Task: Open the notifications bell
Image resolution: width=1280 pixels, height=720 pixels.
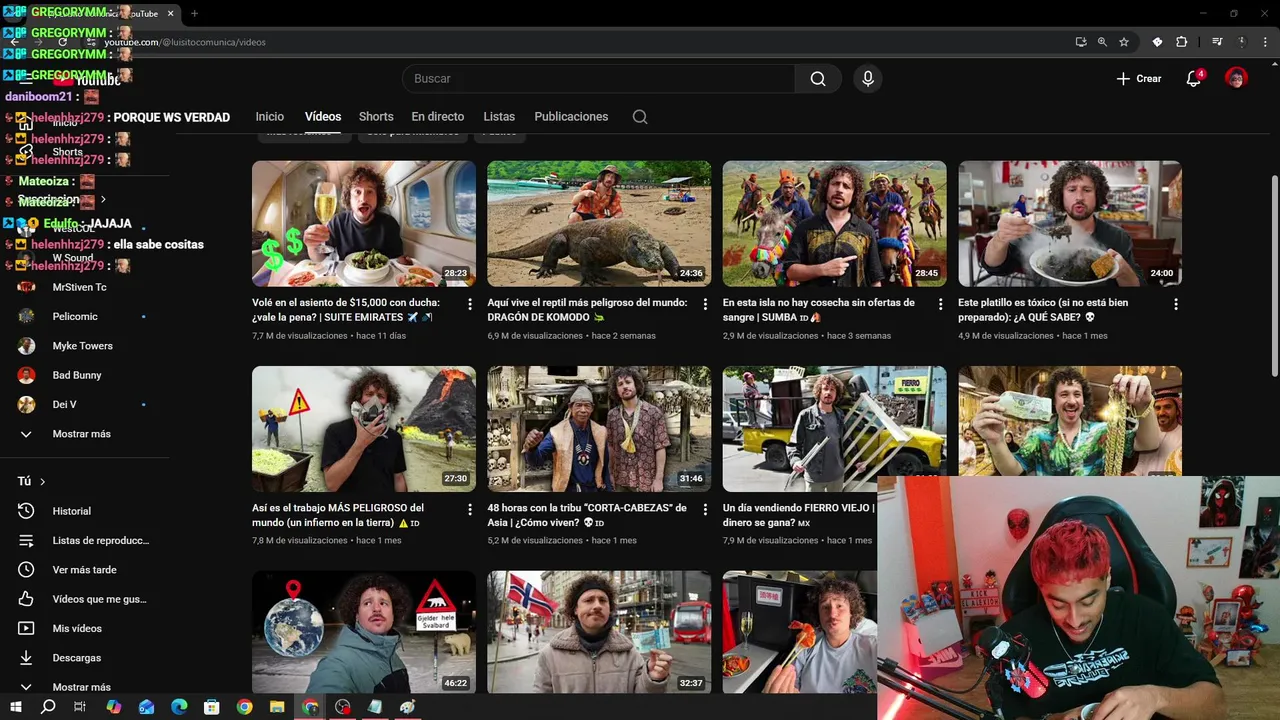Action: [x=1193, y=79]
